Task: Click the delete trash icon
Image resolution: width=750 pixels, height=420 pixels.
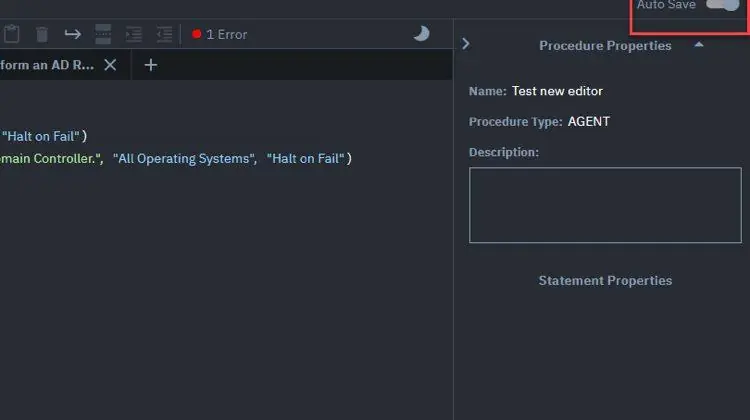Action: pyautogui.click(x=42, y=34)
